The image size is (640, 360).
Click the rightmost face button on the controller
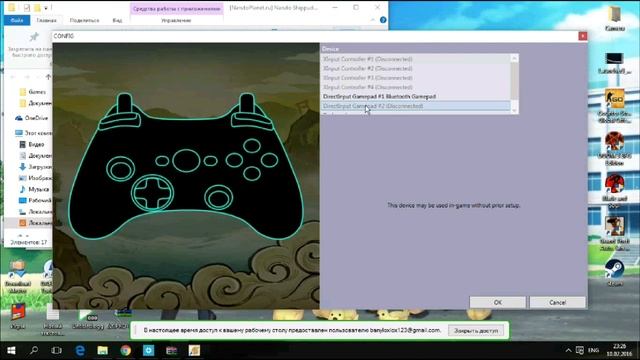tap(269, 160)
